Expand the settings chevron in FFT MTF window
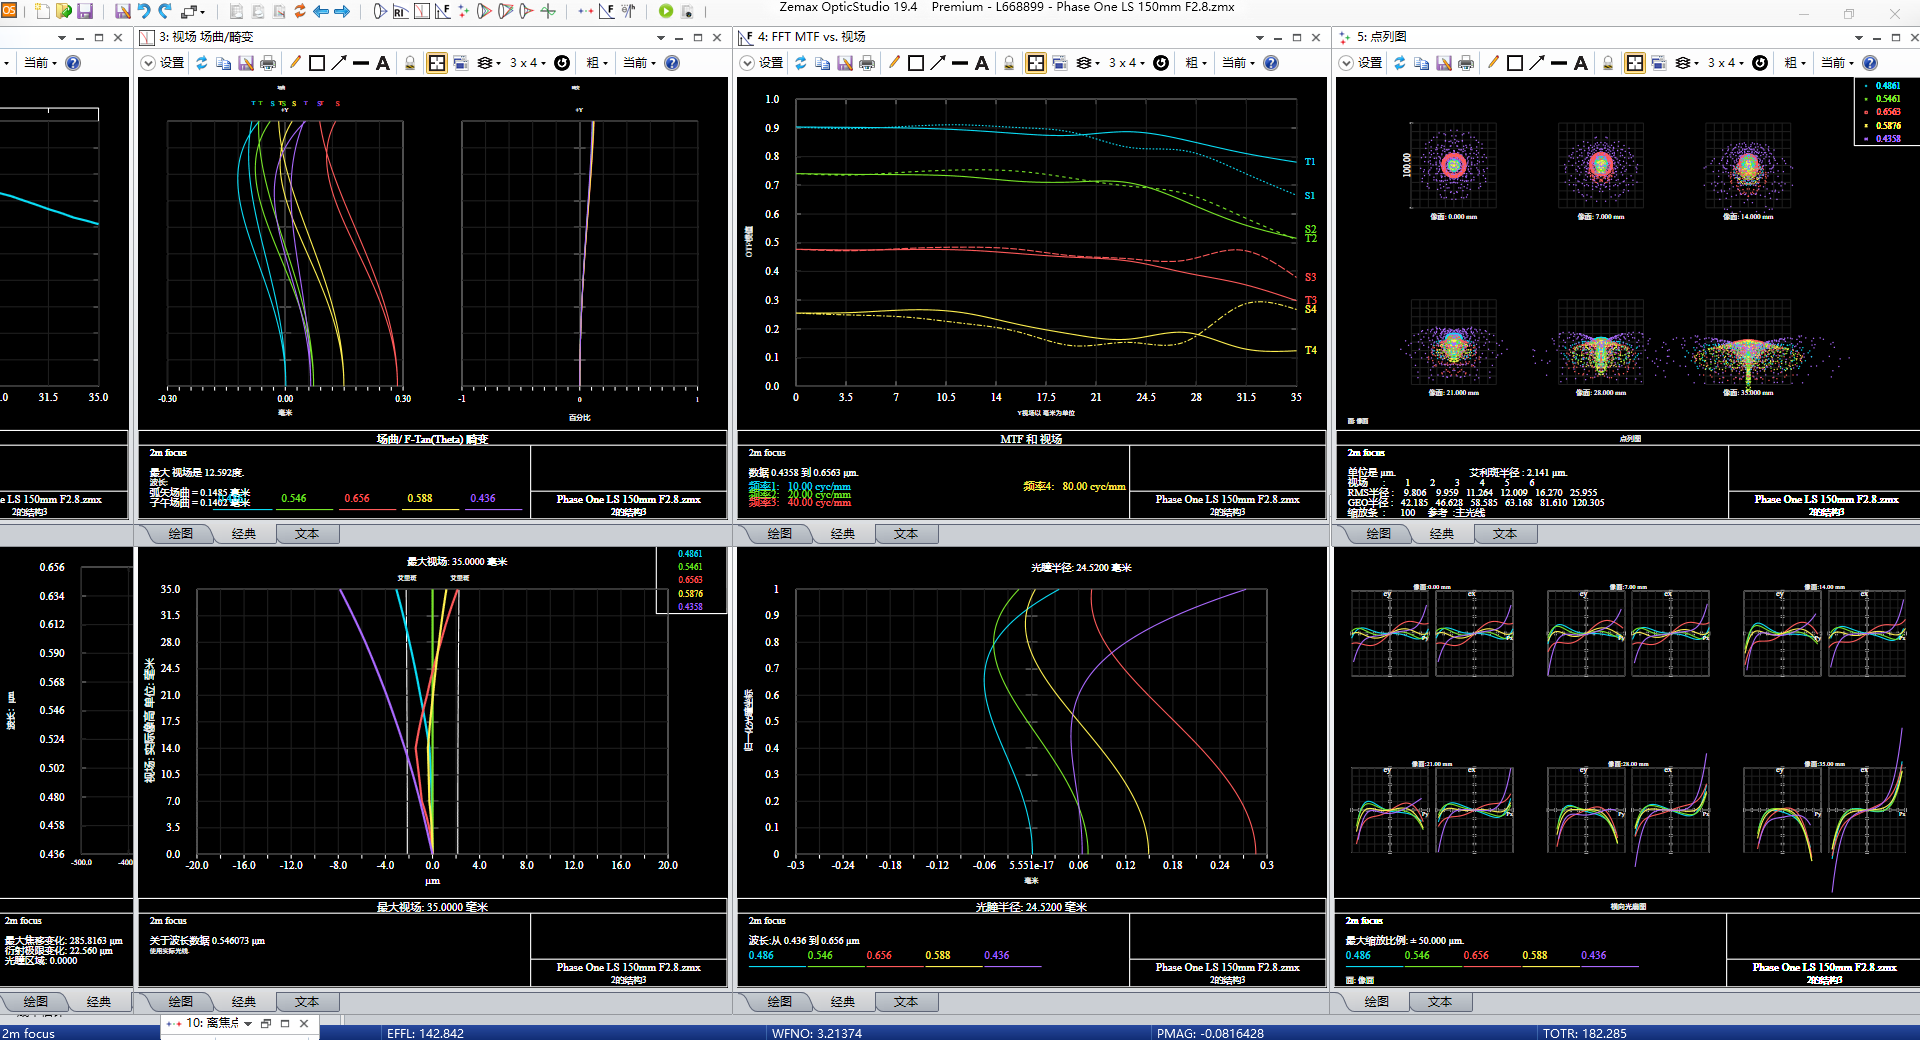The image size is (1920, 1040). [x=747, y=63]
